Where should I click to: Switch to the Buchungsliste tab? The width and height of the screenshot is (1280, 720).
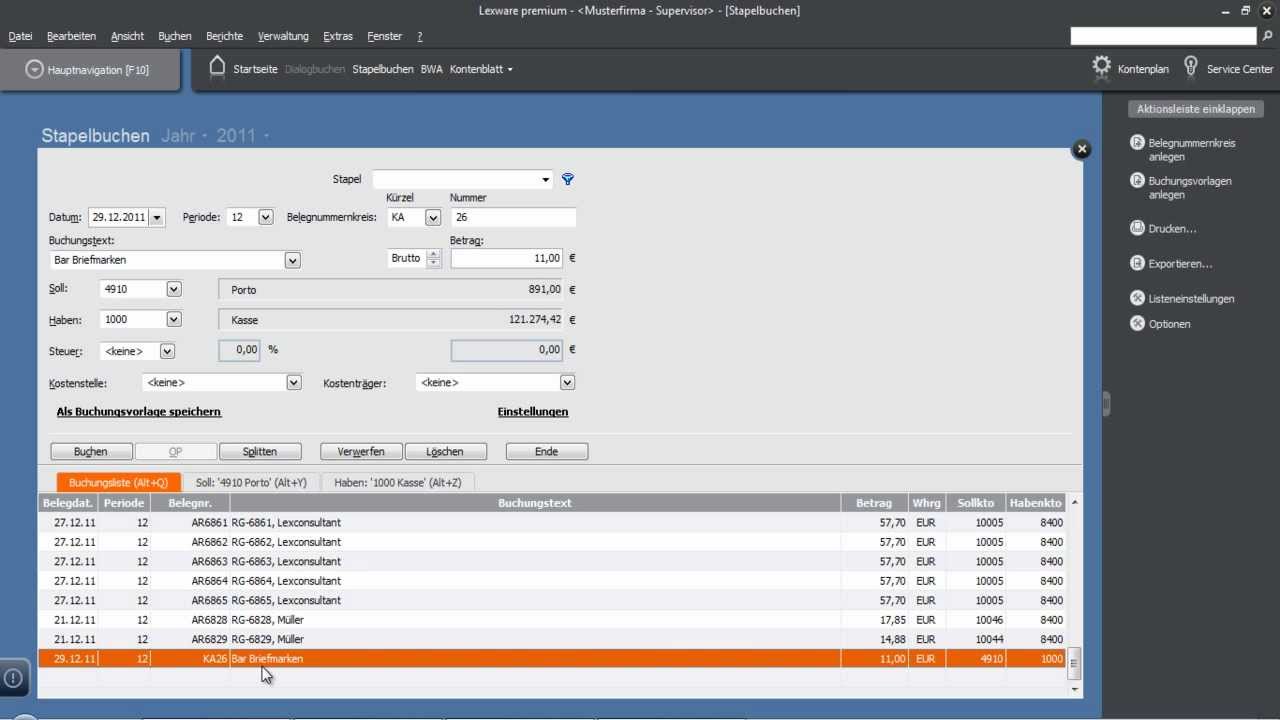118,482
